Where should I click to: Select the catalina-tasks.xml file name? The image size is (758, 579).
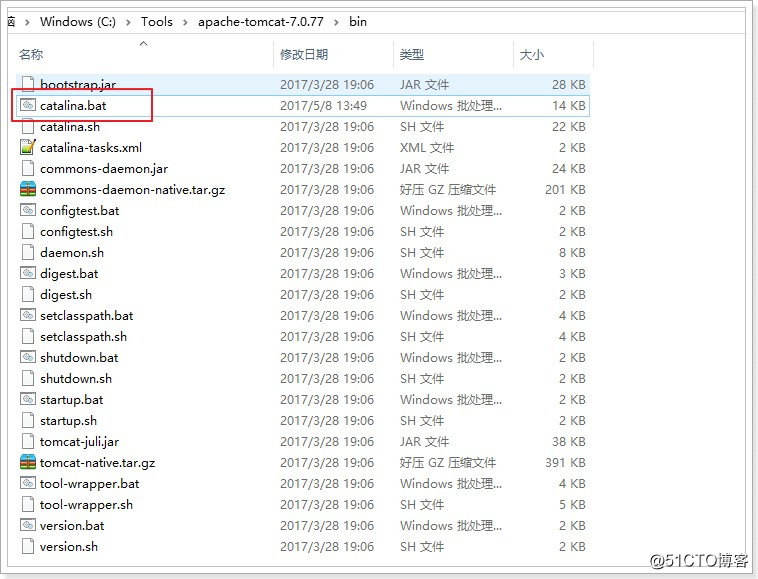click(x=91, y=147)
